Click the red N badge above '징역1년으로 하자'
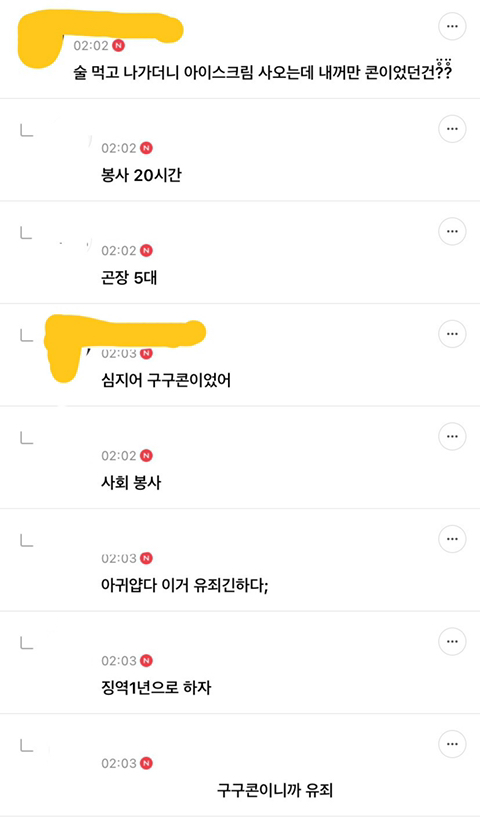The width and height of the screenshot is (480, 818). click(x=147, y=661)
